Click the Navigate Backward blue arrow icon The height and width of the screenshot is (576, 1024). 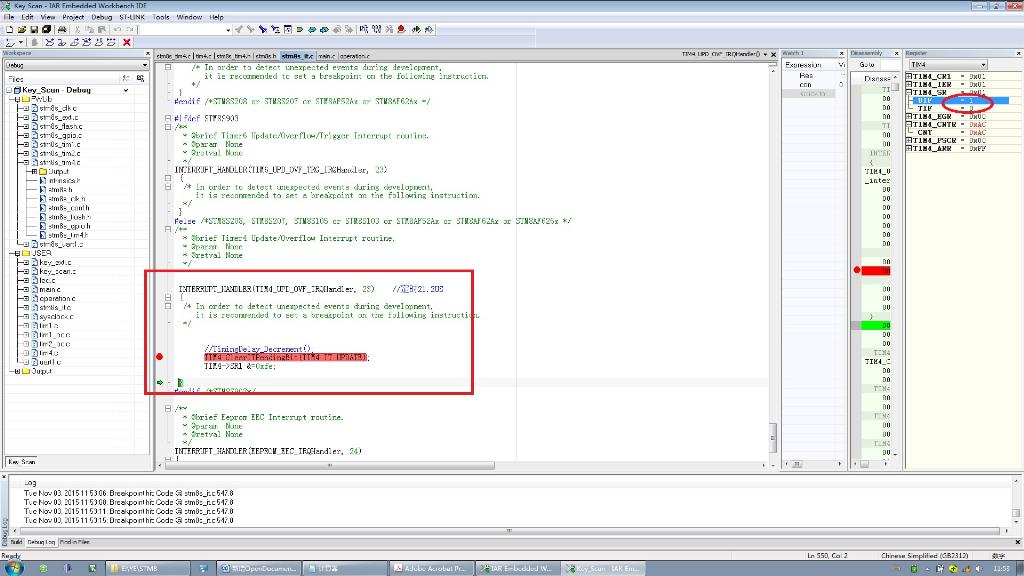(312, 29)
